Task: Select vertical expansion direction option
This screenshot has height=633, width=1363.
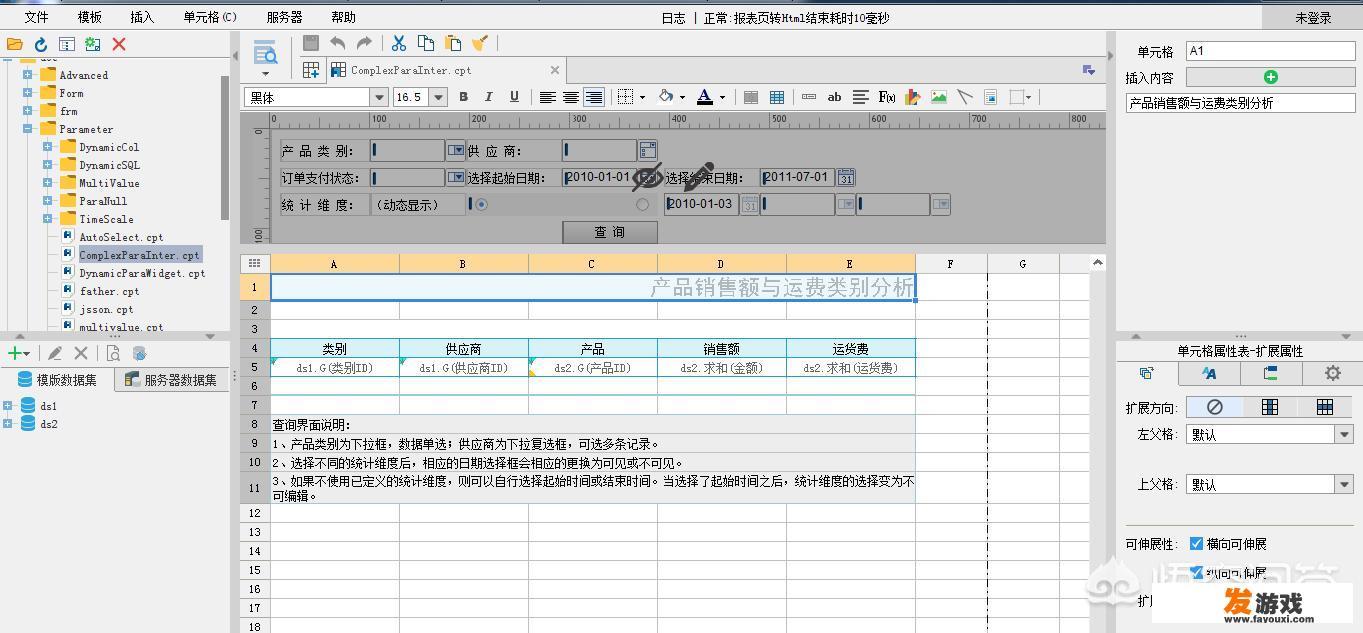Action: [x=1270, y=407]
